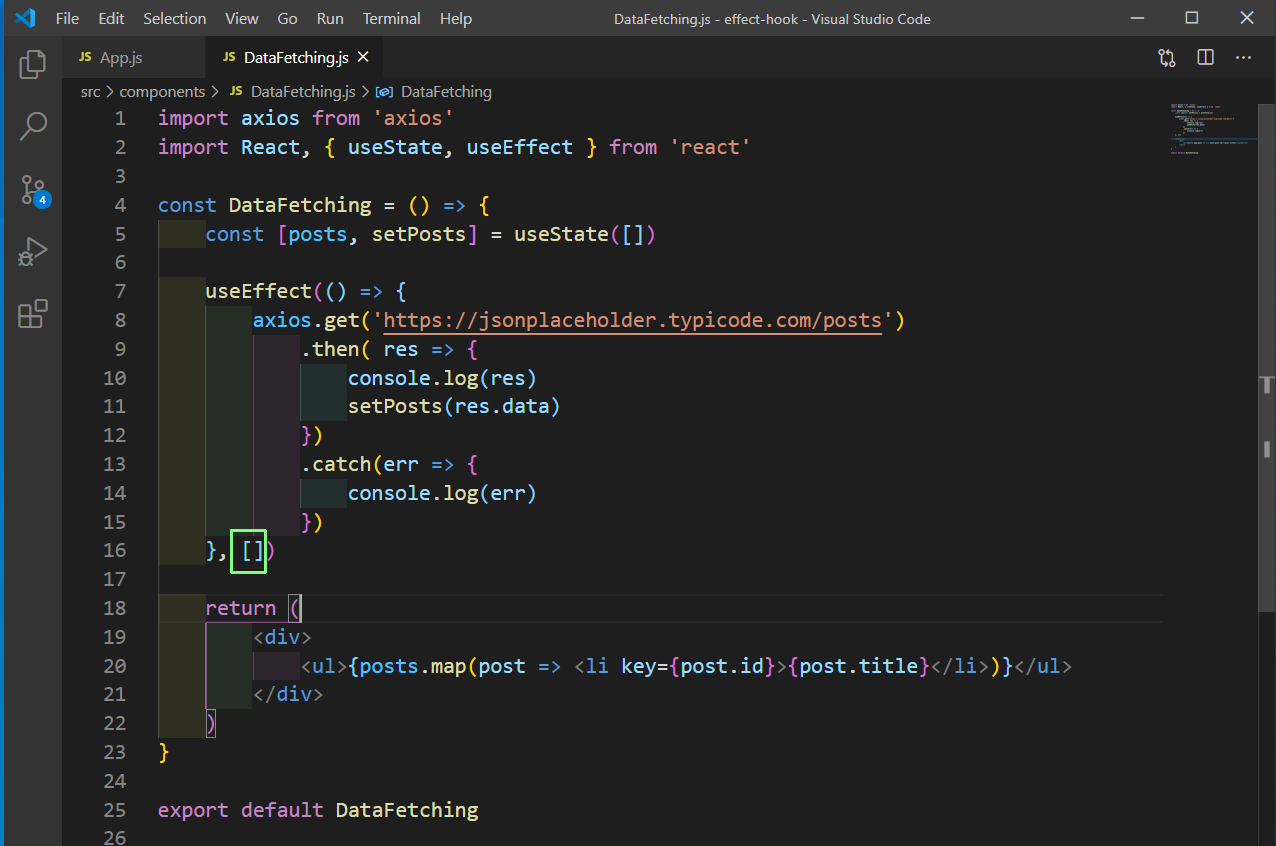Select the DataFetching.js editor tab

tap(294, 58)
